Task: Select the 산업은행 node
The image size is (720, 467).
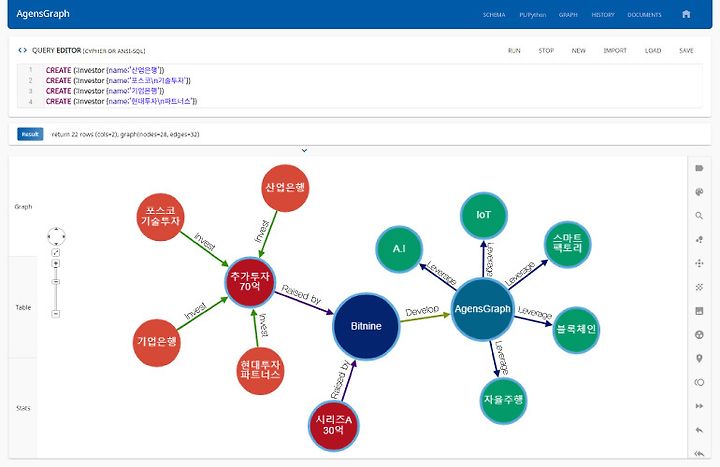Action: (x=285, y=188)
